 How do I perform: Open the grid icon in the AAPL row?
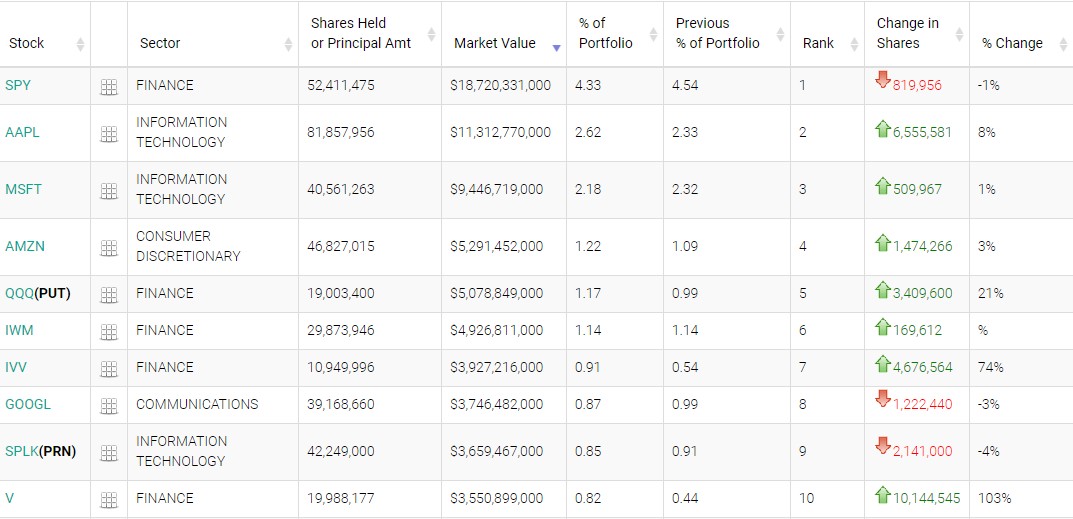(109, 134)
